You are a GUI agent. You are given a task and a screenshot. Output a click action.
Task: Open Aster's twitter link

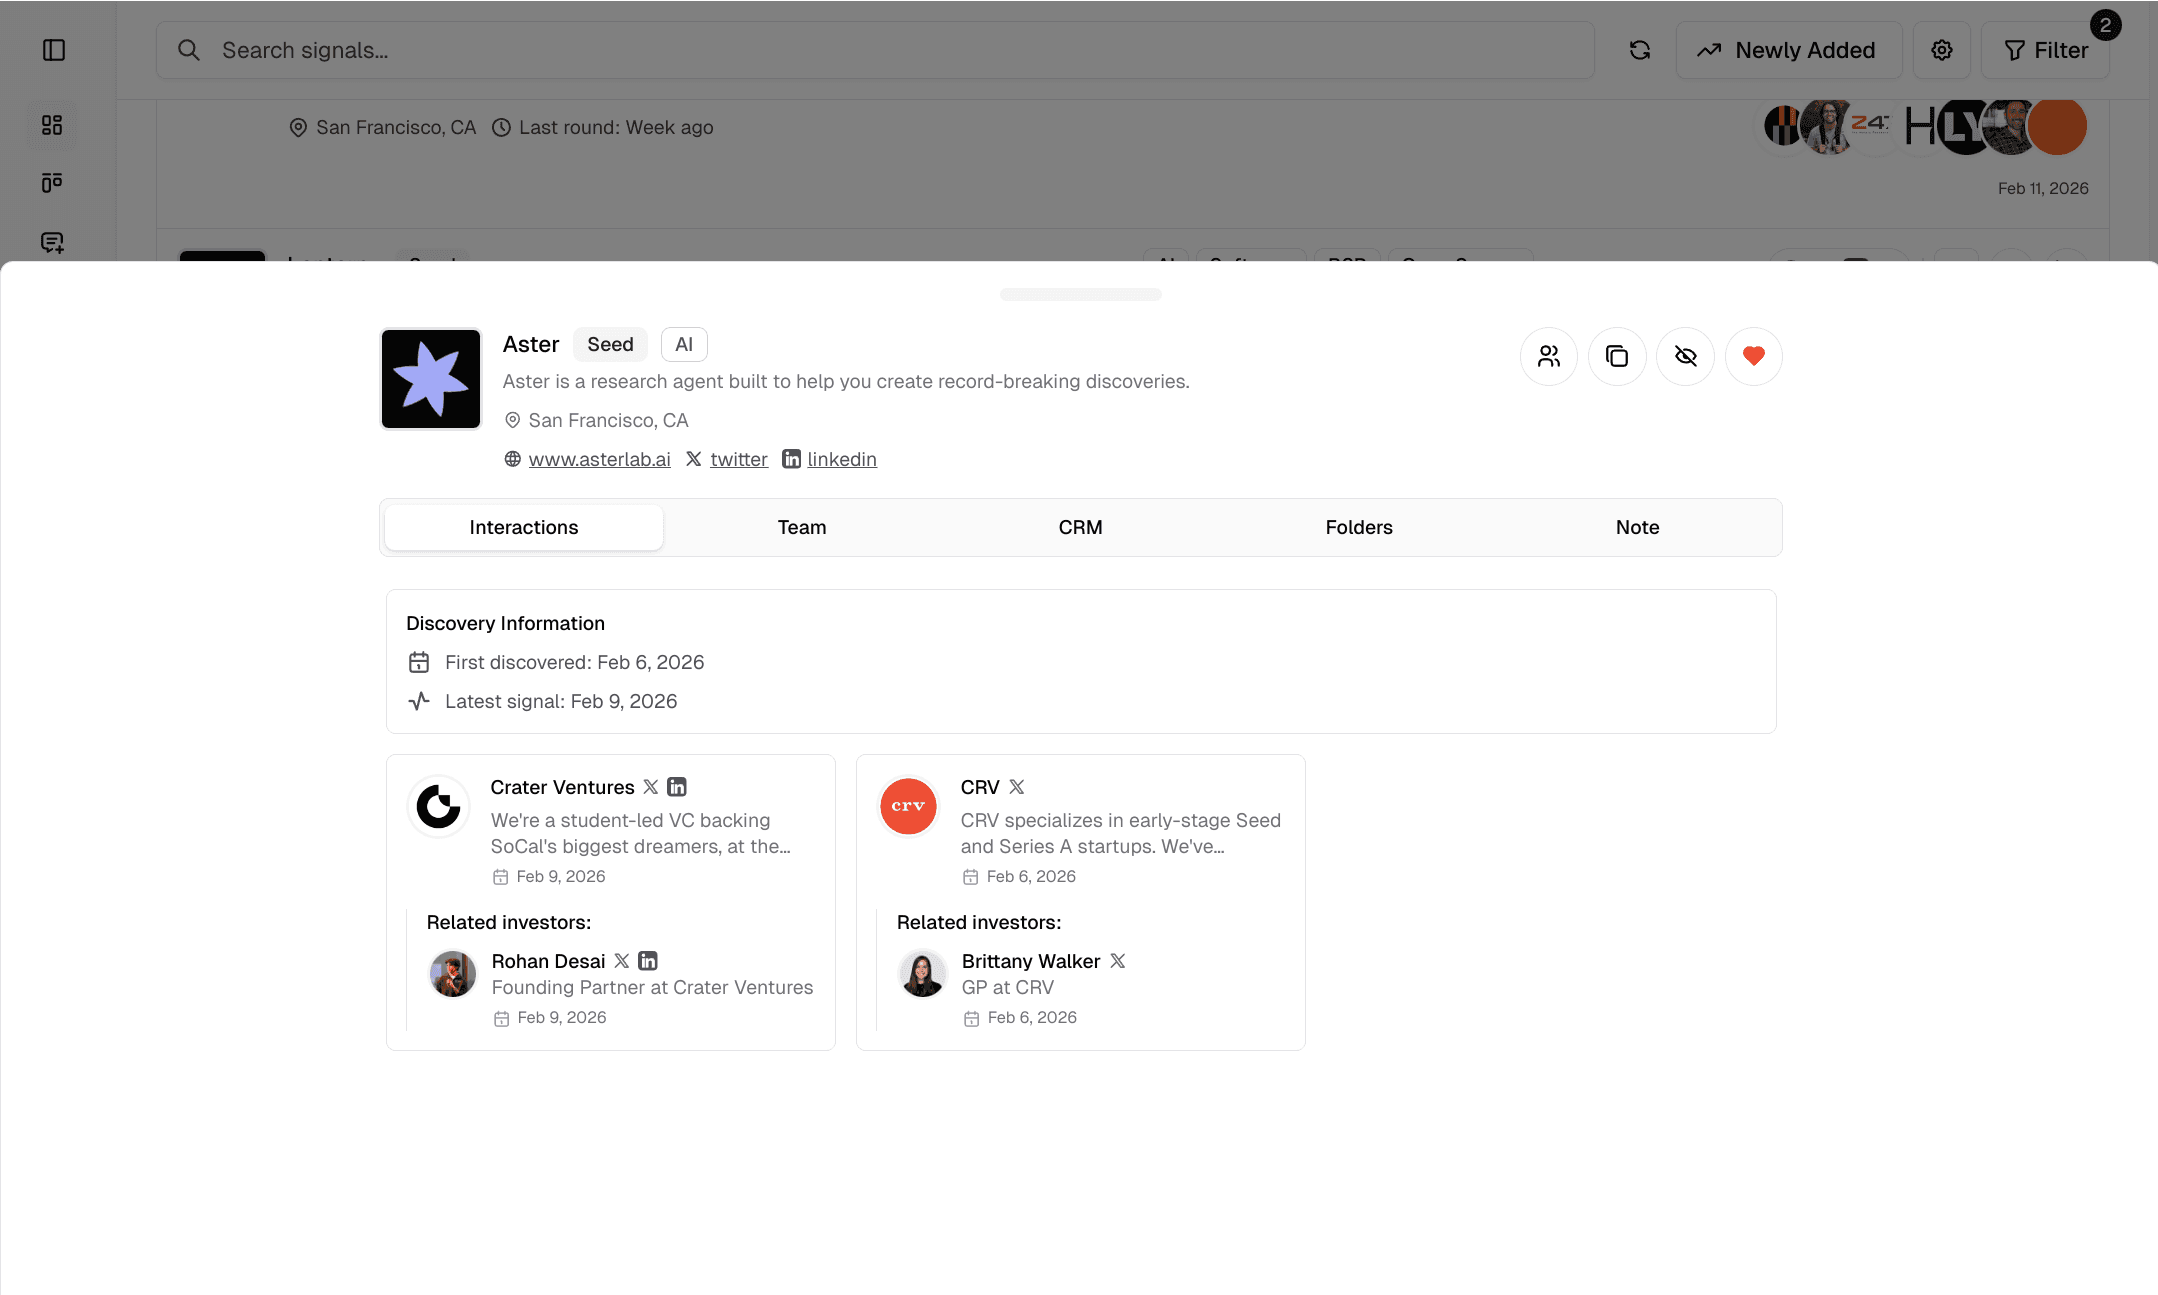(739, 459)
